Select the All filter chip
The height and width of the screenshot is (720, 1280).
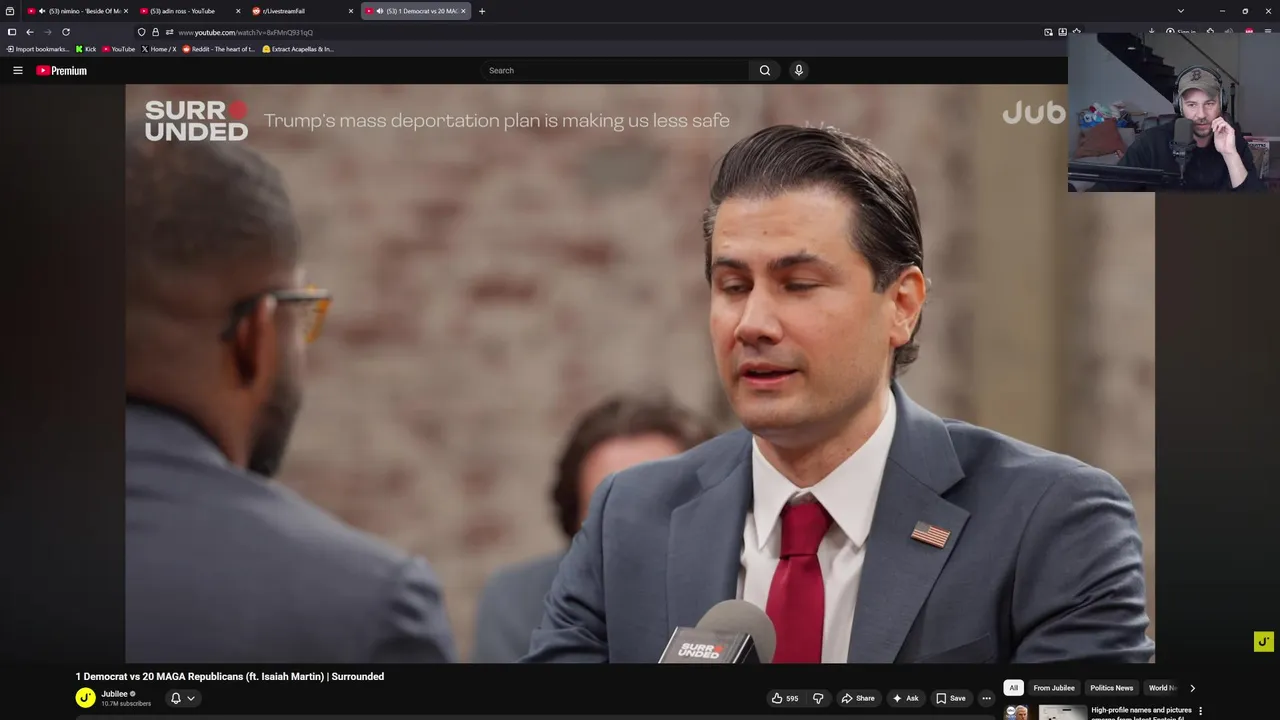(1013, 688)
